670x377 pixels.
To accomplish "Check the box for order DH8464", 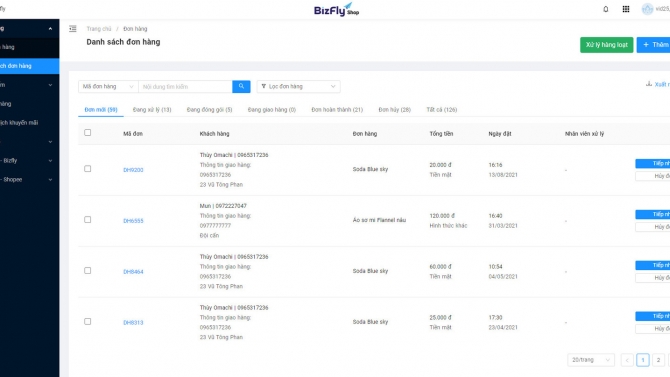I will tap(88, 271).
